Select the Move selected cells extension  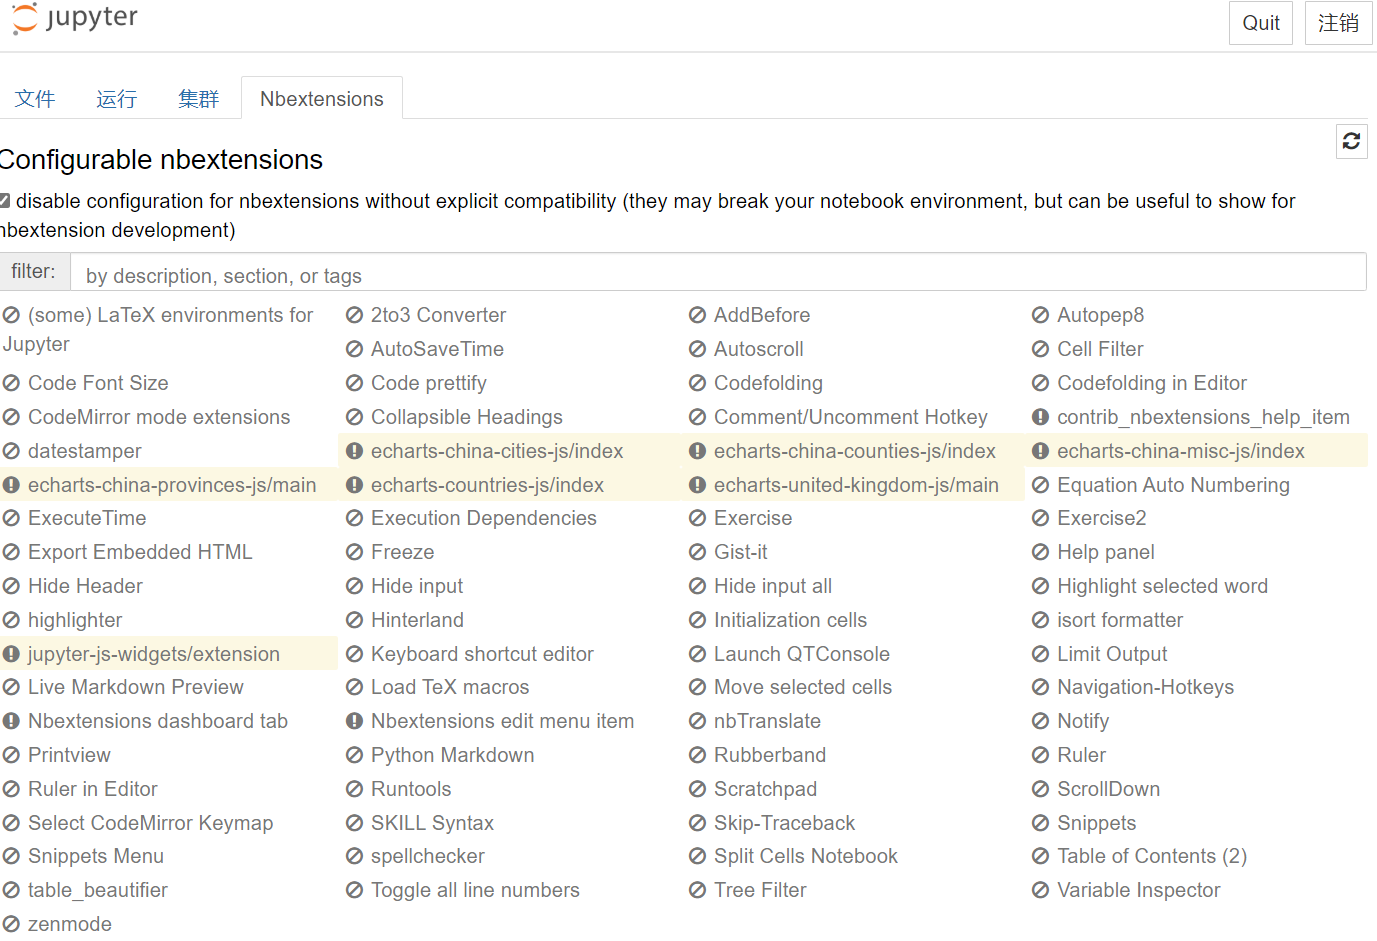803,687
